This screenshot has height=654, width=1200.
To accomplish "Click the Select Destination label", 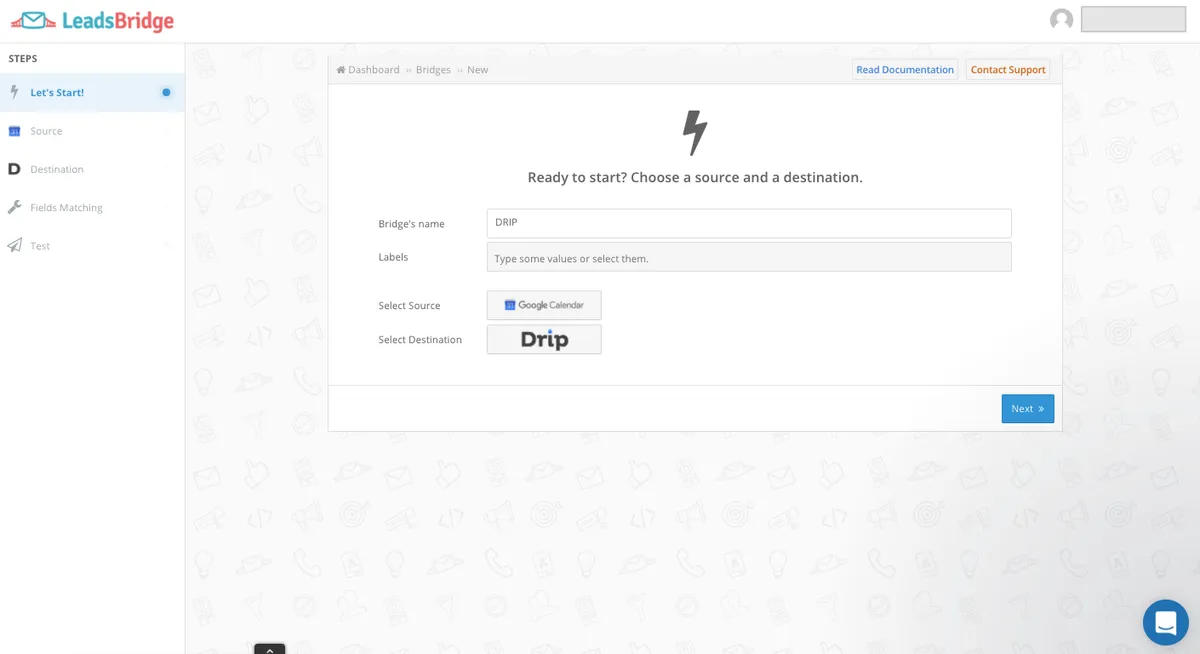I will [x=420, y=340].
